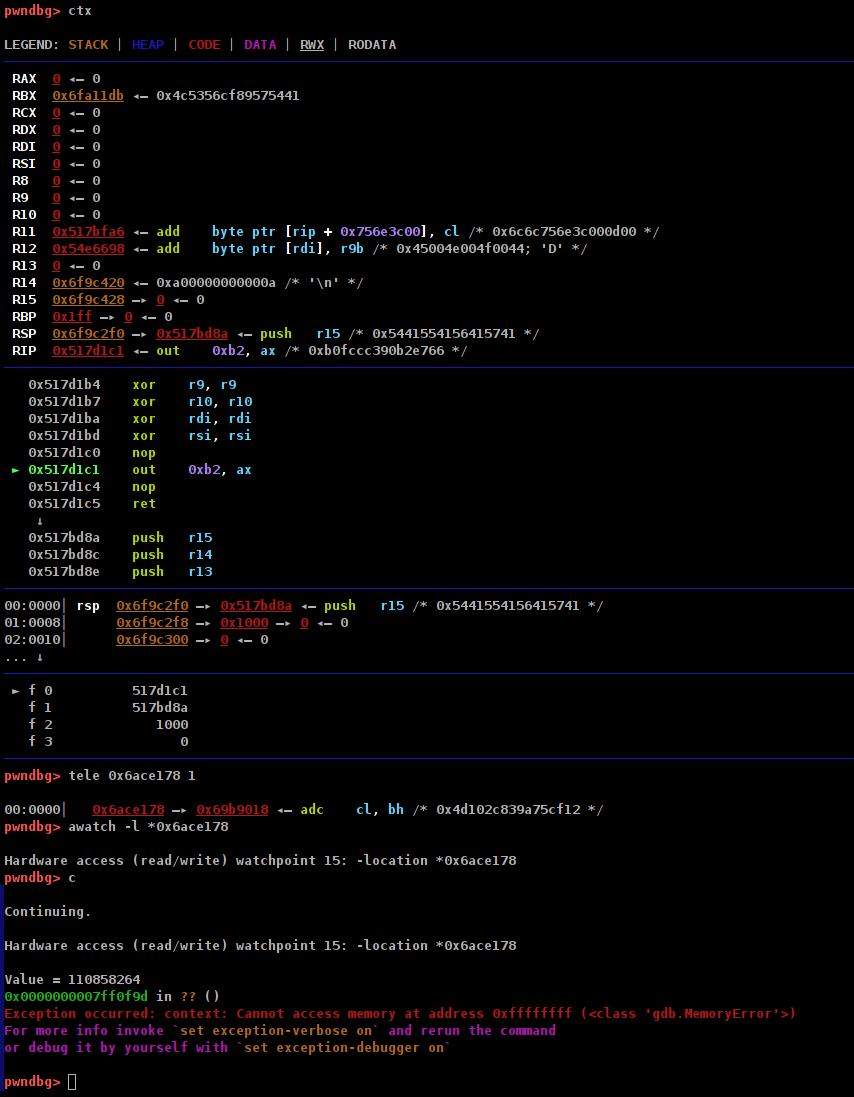Screen dimensions: 854x1097
Task: Click the R11 code address 0x517bfa6
Action: (x=88, y=232)
